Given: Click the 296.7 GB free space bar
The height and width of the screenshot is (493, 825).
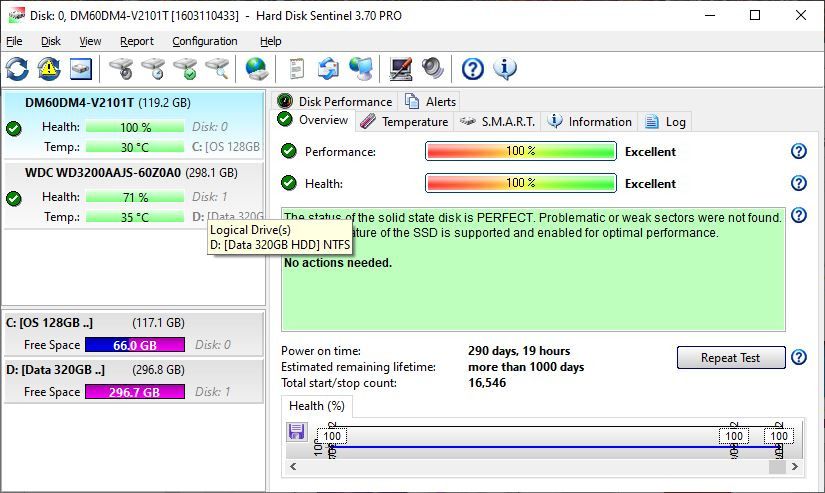Looking at the screenshot, I should pos(135,392).
